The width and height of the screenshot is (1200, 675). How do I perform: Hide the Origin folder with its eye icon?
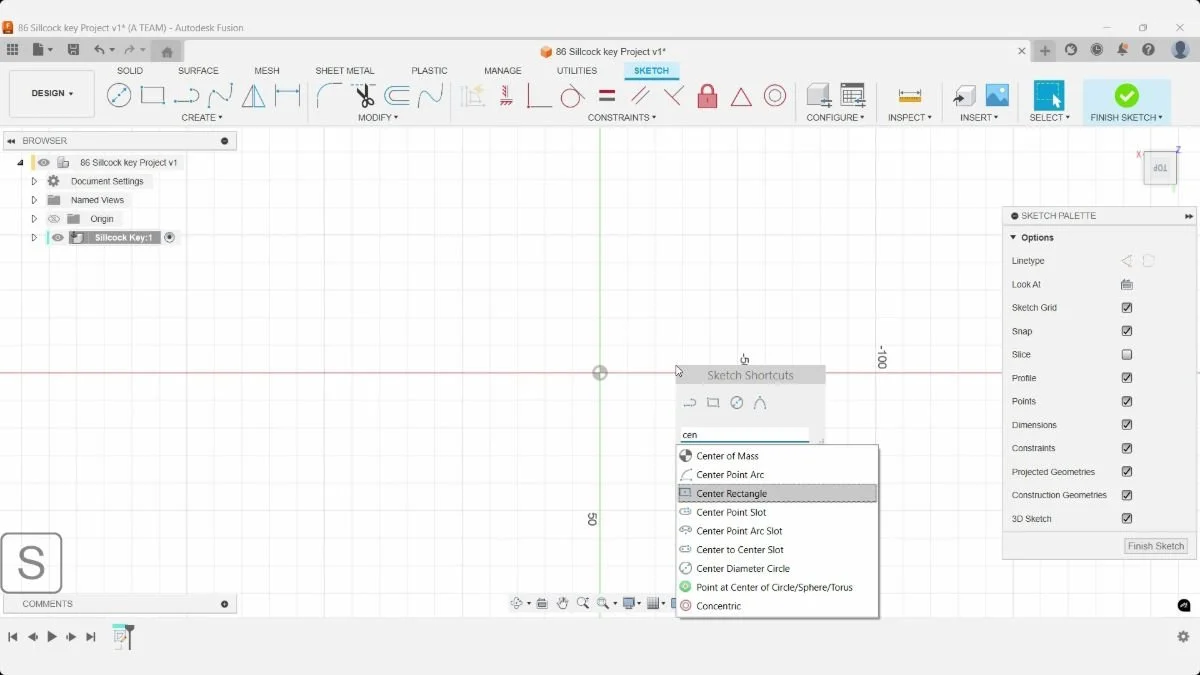(x=54, y=219)
